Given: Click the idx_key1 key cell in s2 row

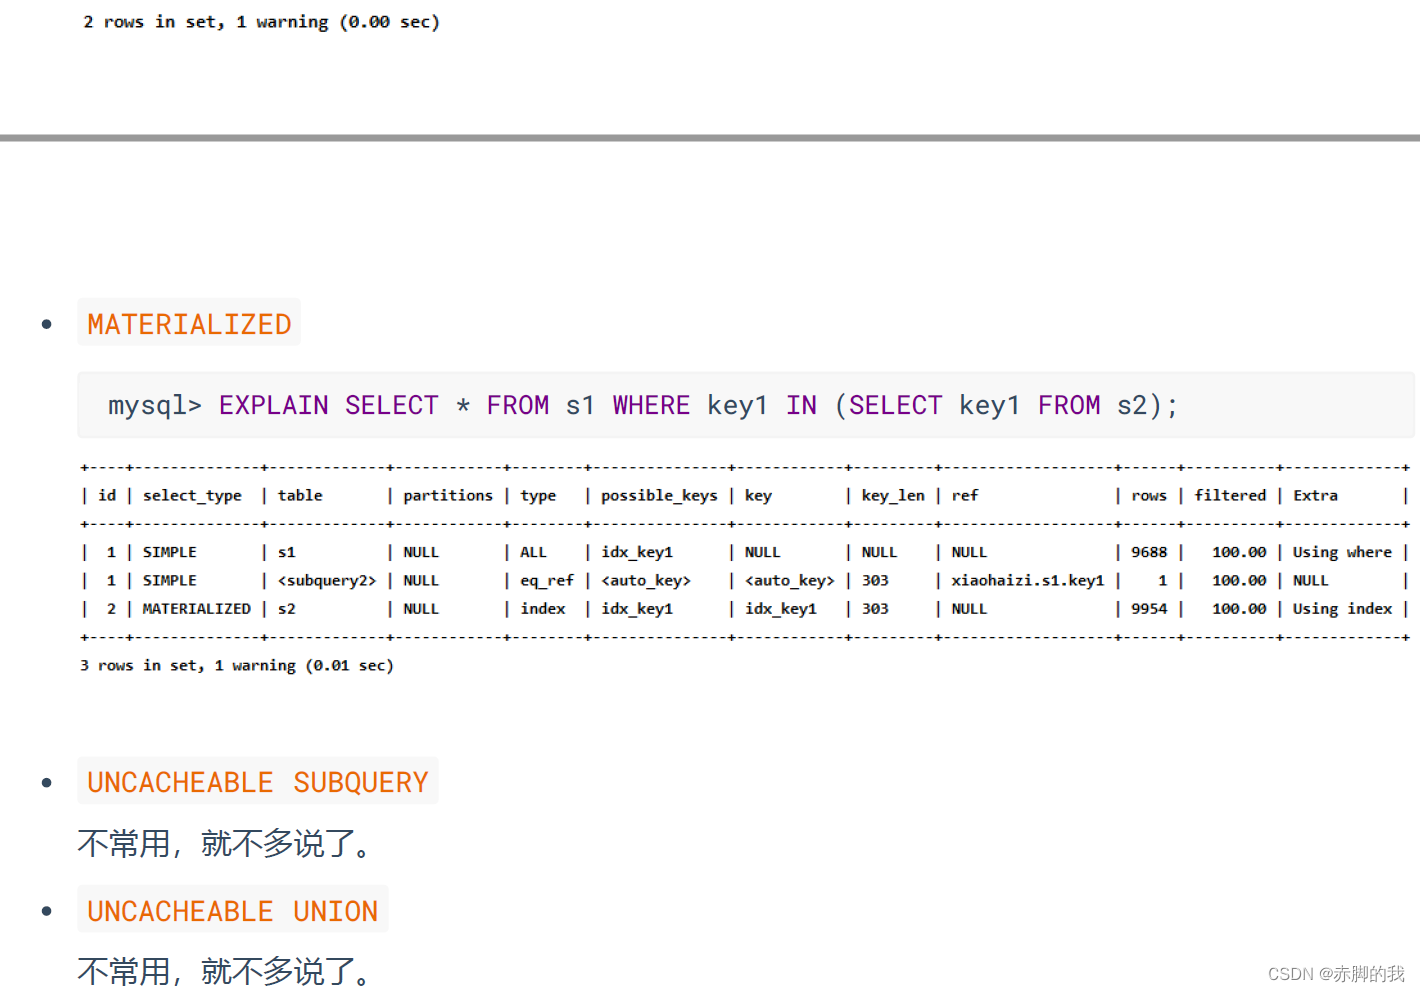Looking at the screenshot, I should 780,608.
